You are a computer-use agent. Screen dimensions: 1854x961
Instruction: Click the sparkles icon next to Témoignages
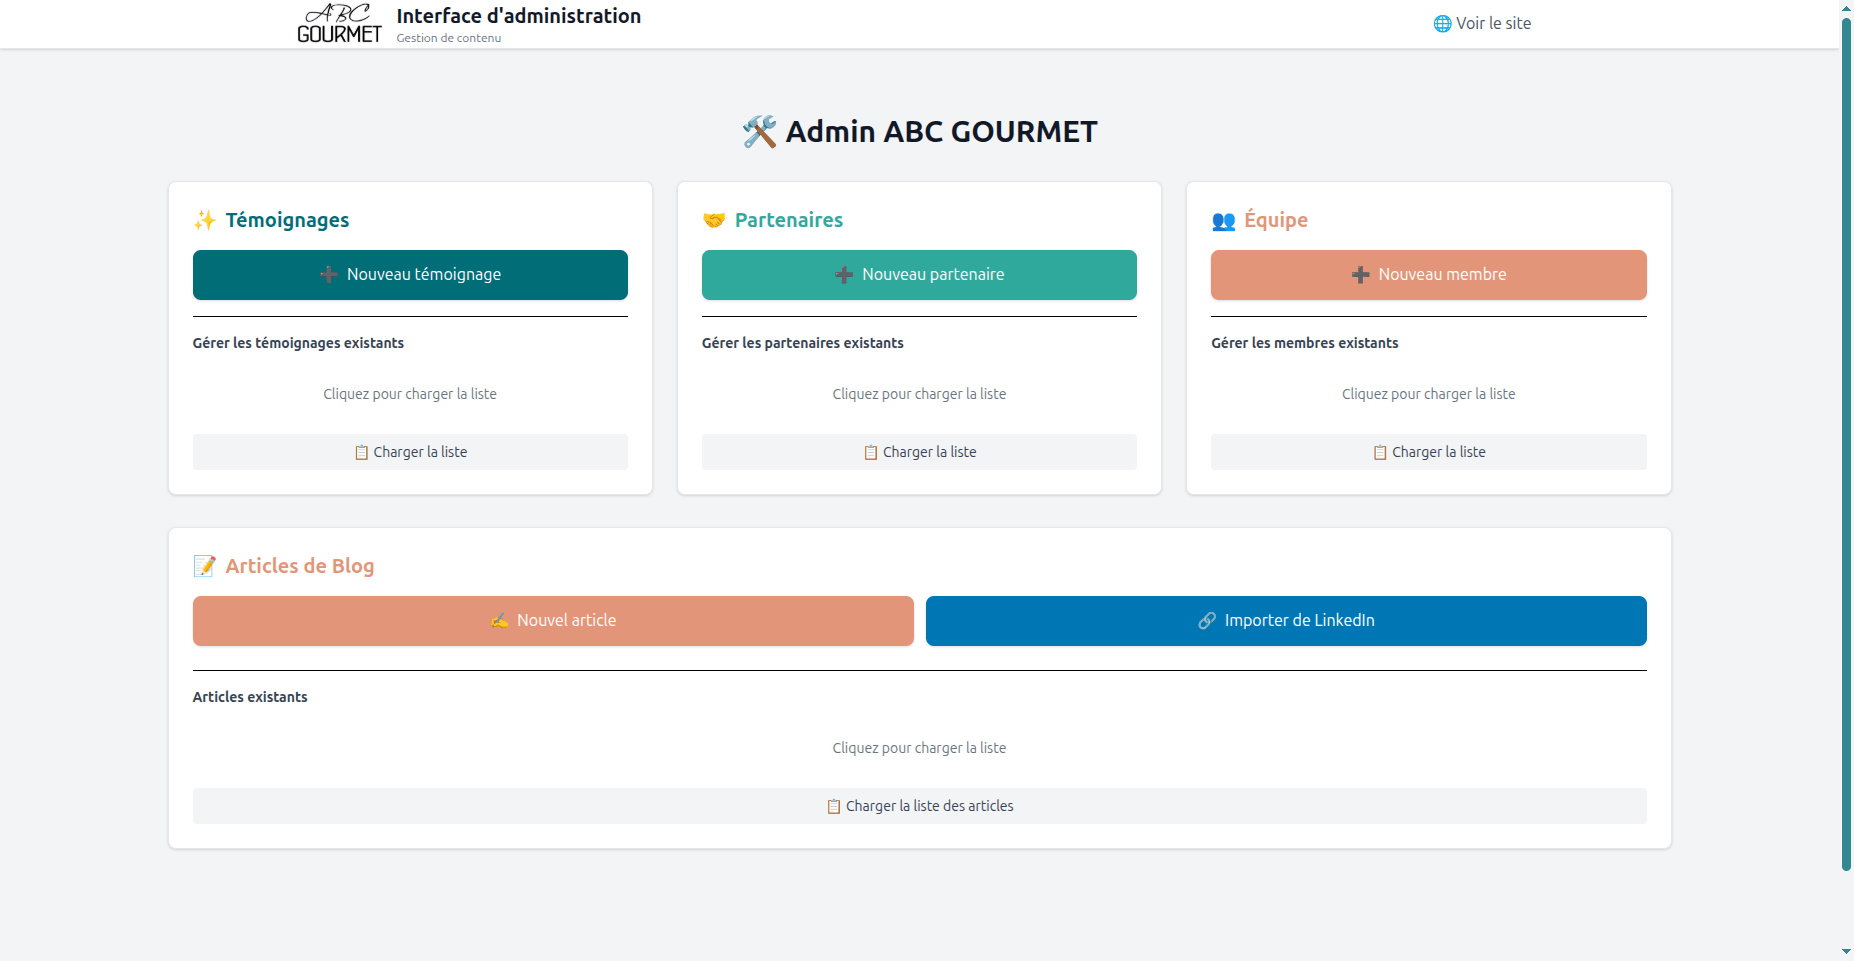(205, 220)
